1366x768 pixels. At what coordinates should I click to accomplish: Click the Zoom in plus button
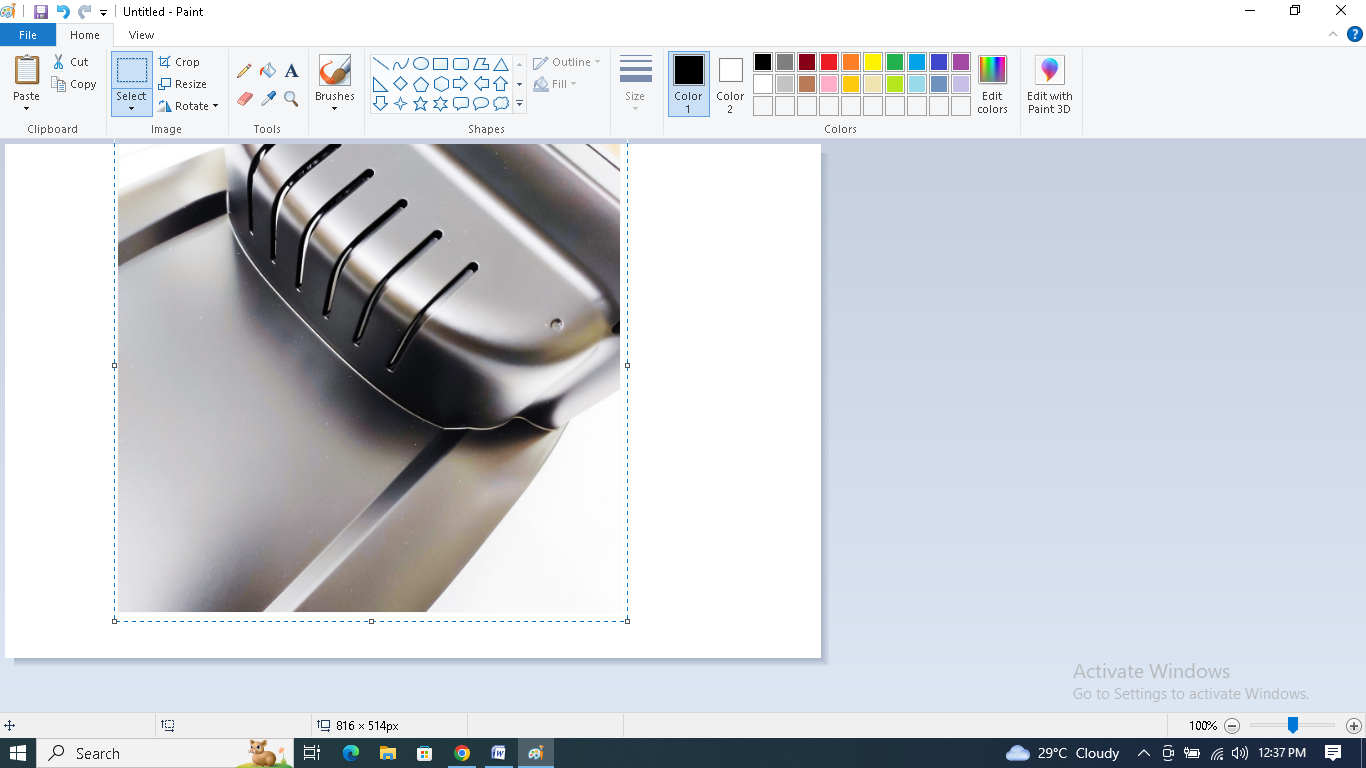tap(1353, 726)
